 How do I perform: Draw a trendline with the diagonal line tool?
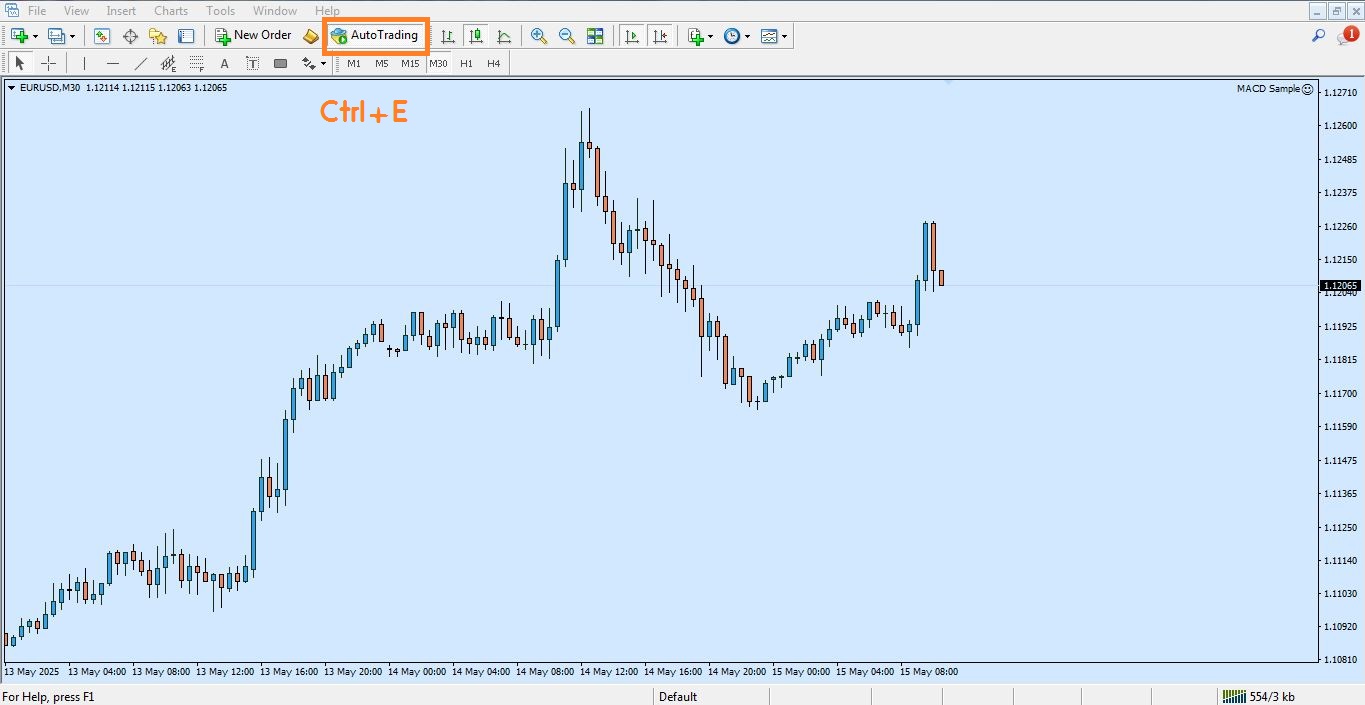pyautogui.click(x=141, y=64)
